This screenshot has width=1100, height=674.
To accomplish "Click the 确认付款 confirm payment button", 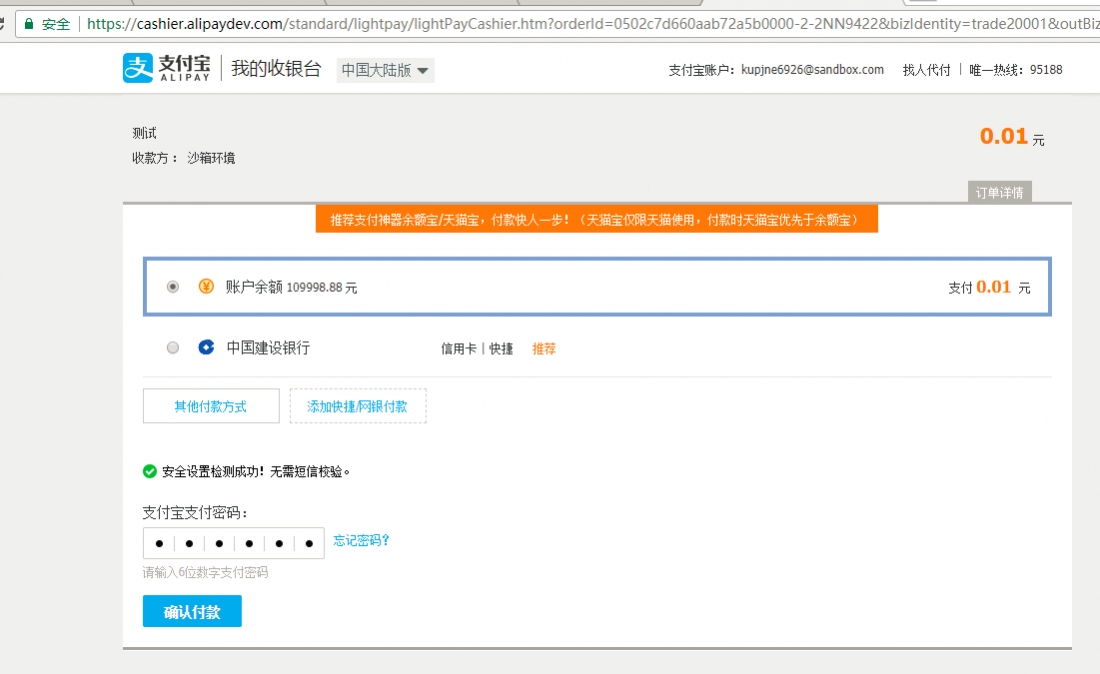I will pyautogui.click(x=192, y=612).
